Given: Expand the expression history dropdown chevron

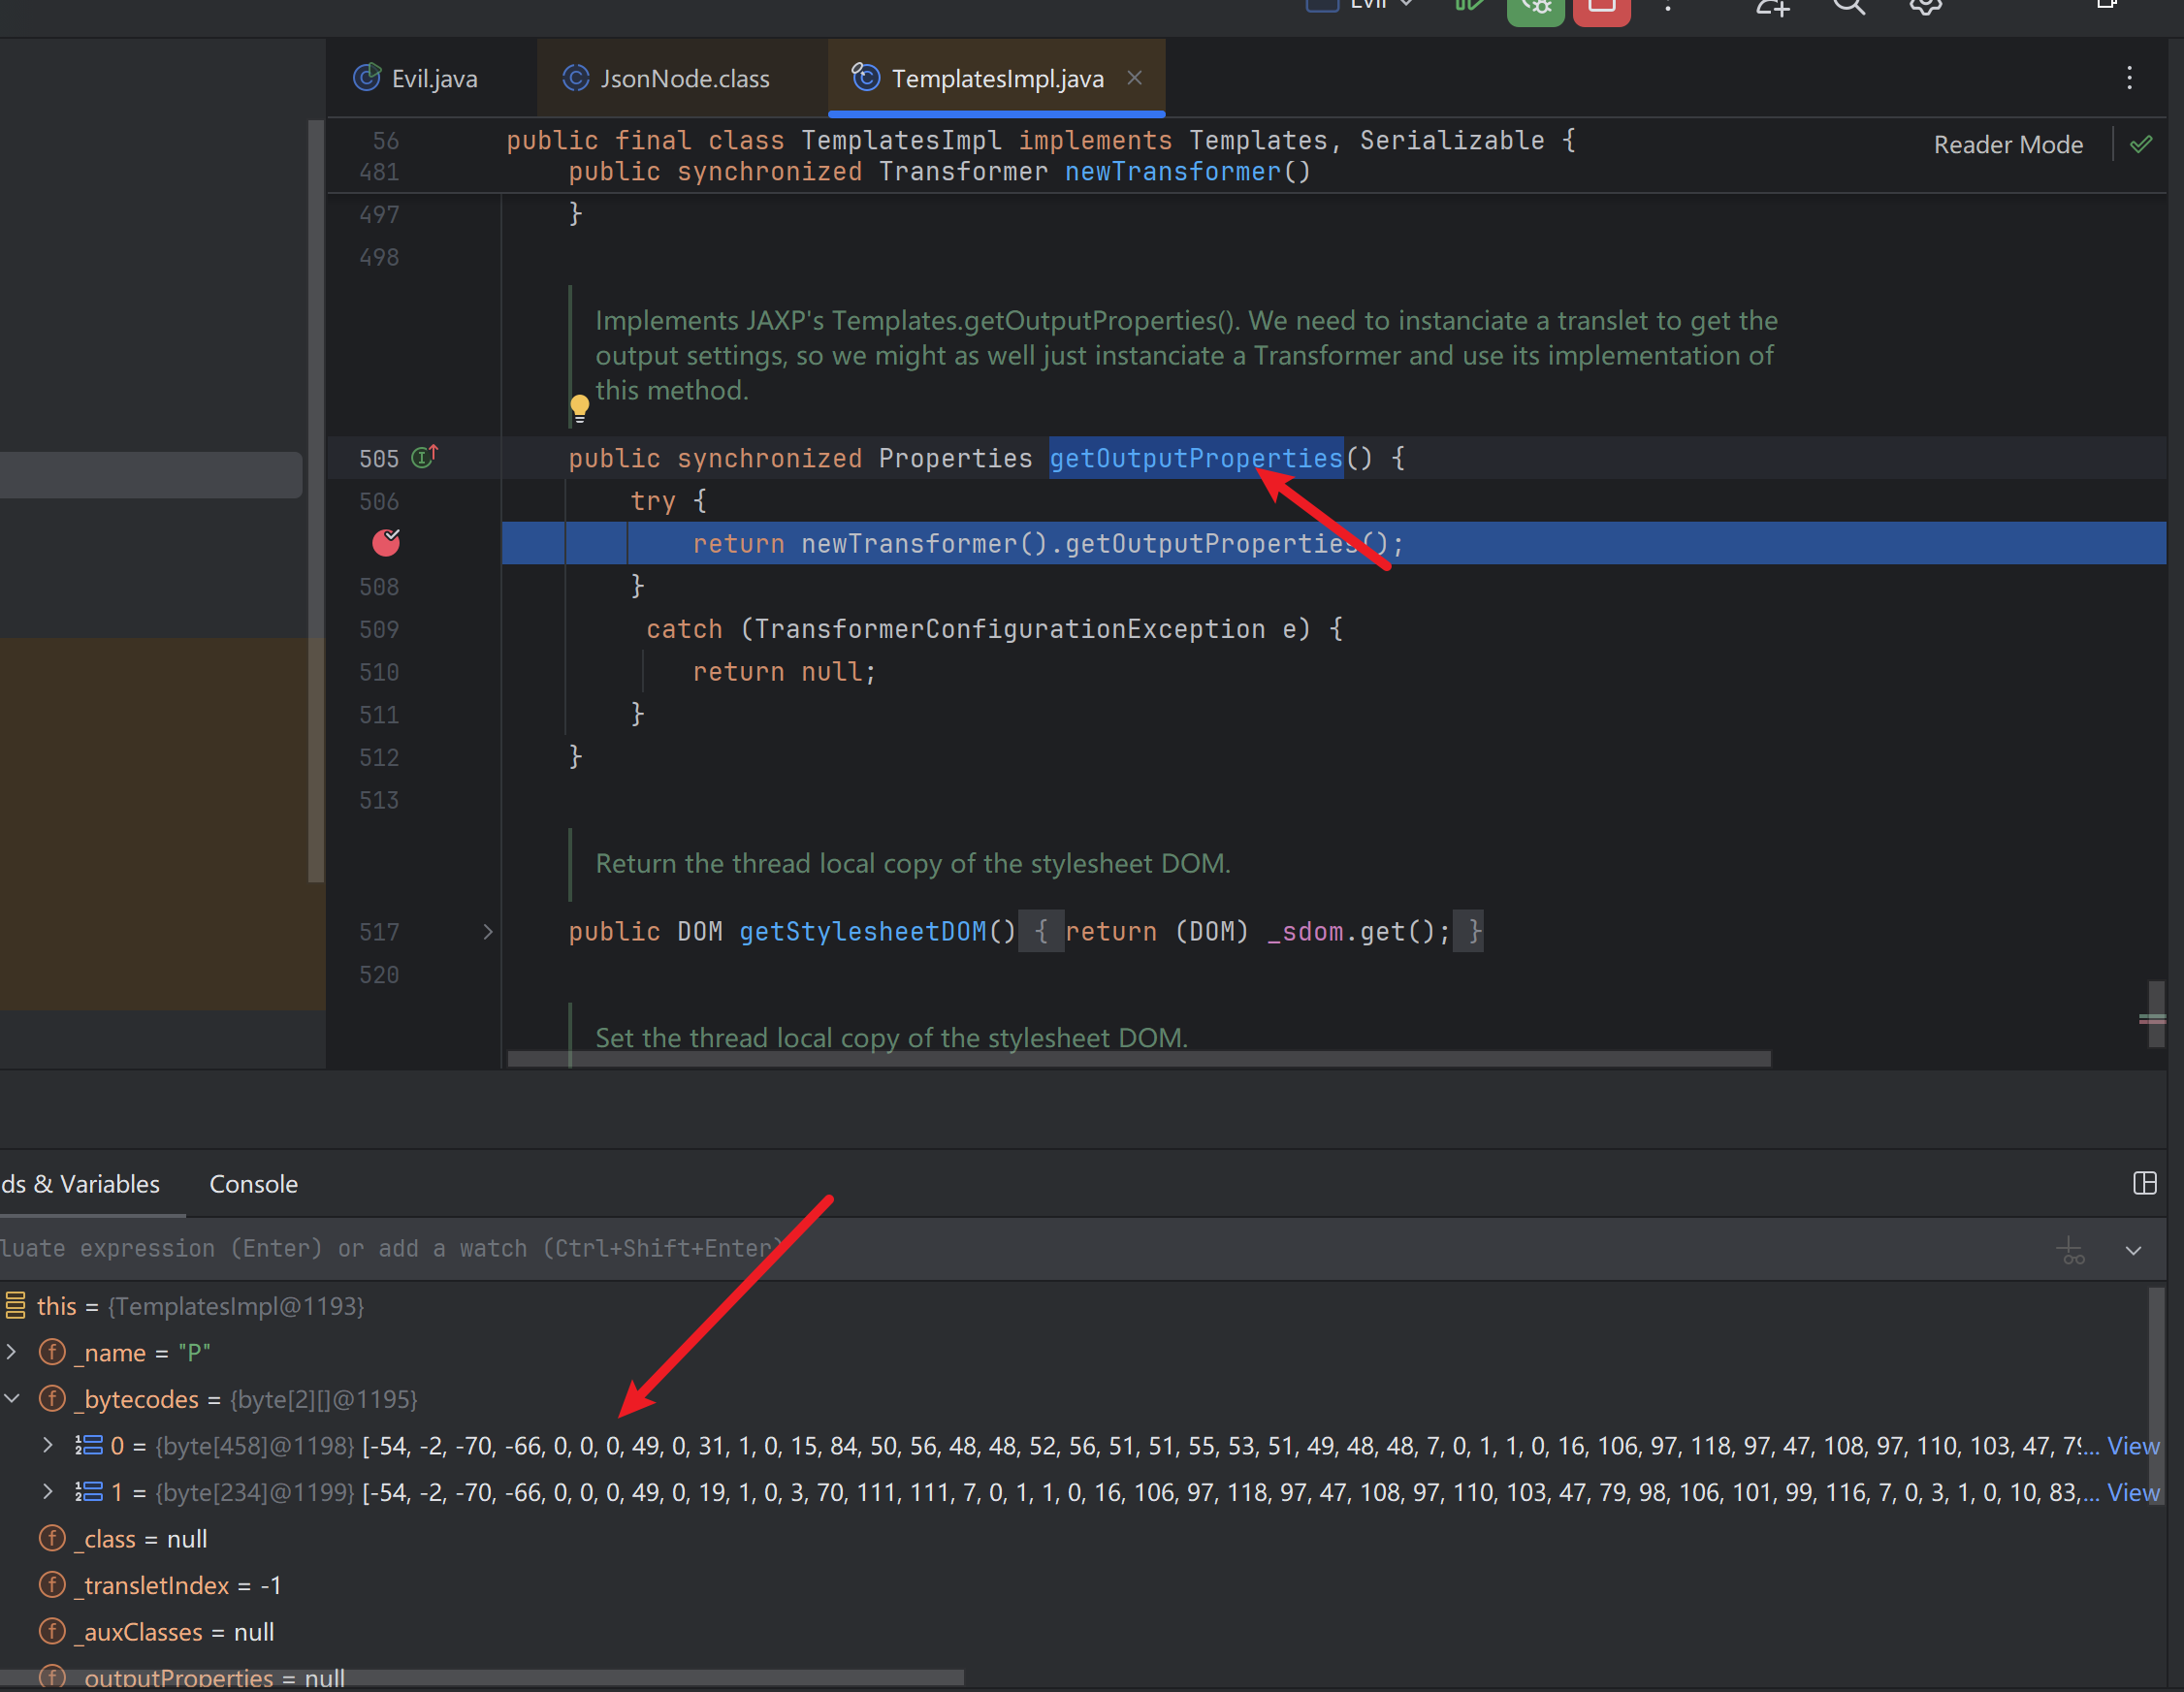Looking at the screenshot, I should (x=2133, y=1250).
